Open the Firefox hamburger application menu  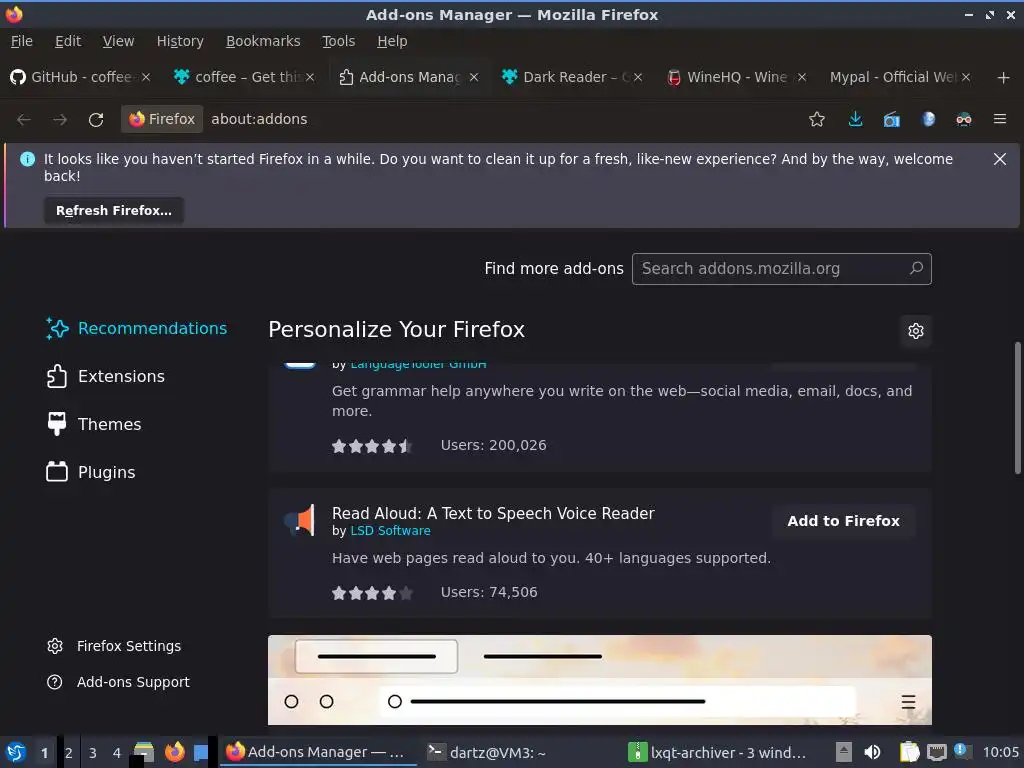pyautogui.click(x=1000, y=119)
